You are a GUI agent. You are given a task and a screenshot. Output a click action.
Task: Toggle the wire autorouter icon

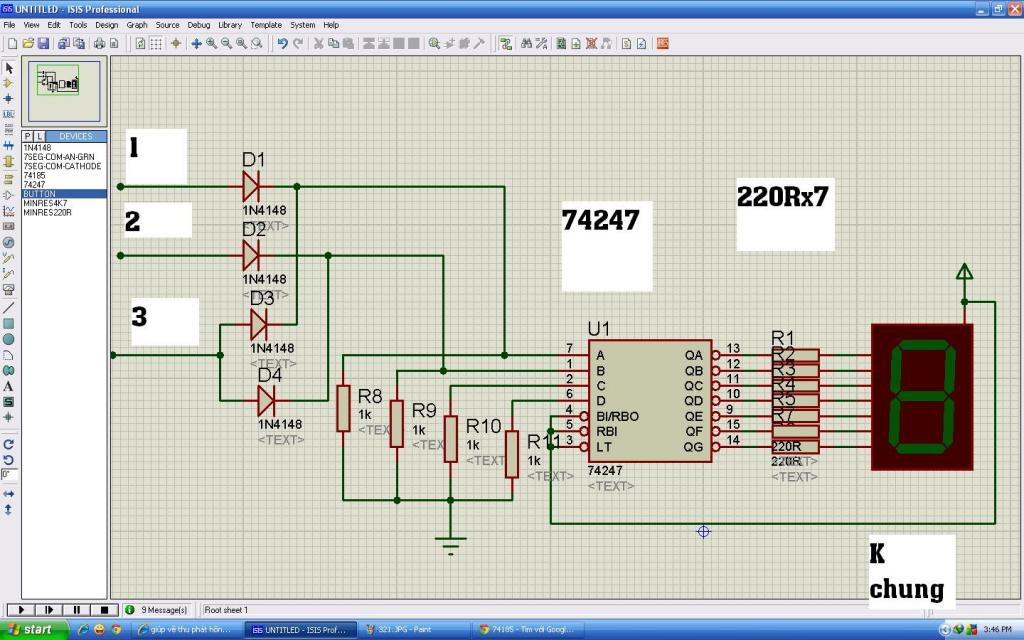[505, 44]
